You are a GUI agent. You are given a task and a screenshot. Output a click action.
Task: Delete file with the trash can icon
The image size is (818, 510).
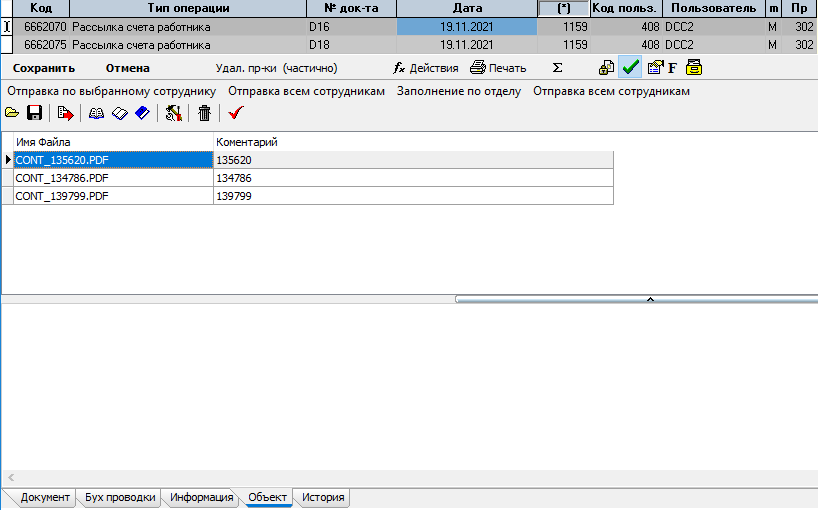(204, 113)
